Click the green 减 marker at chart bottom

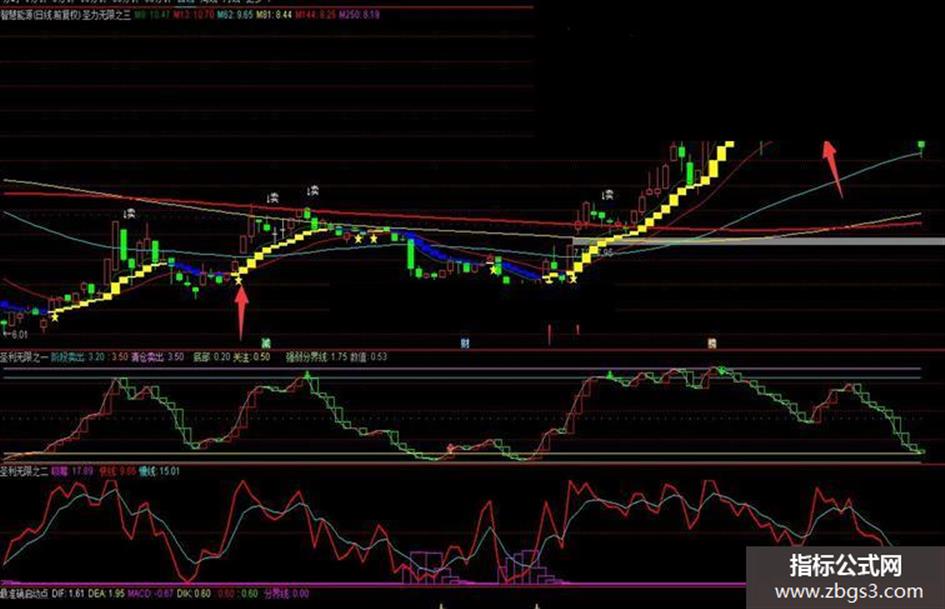[266, 343]
